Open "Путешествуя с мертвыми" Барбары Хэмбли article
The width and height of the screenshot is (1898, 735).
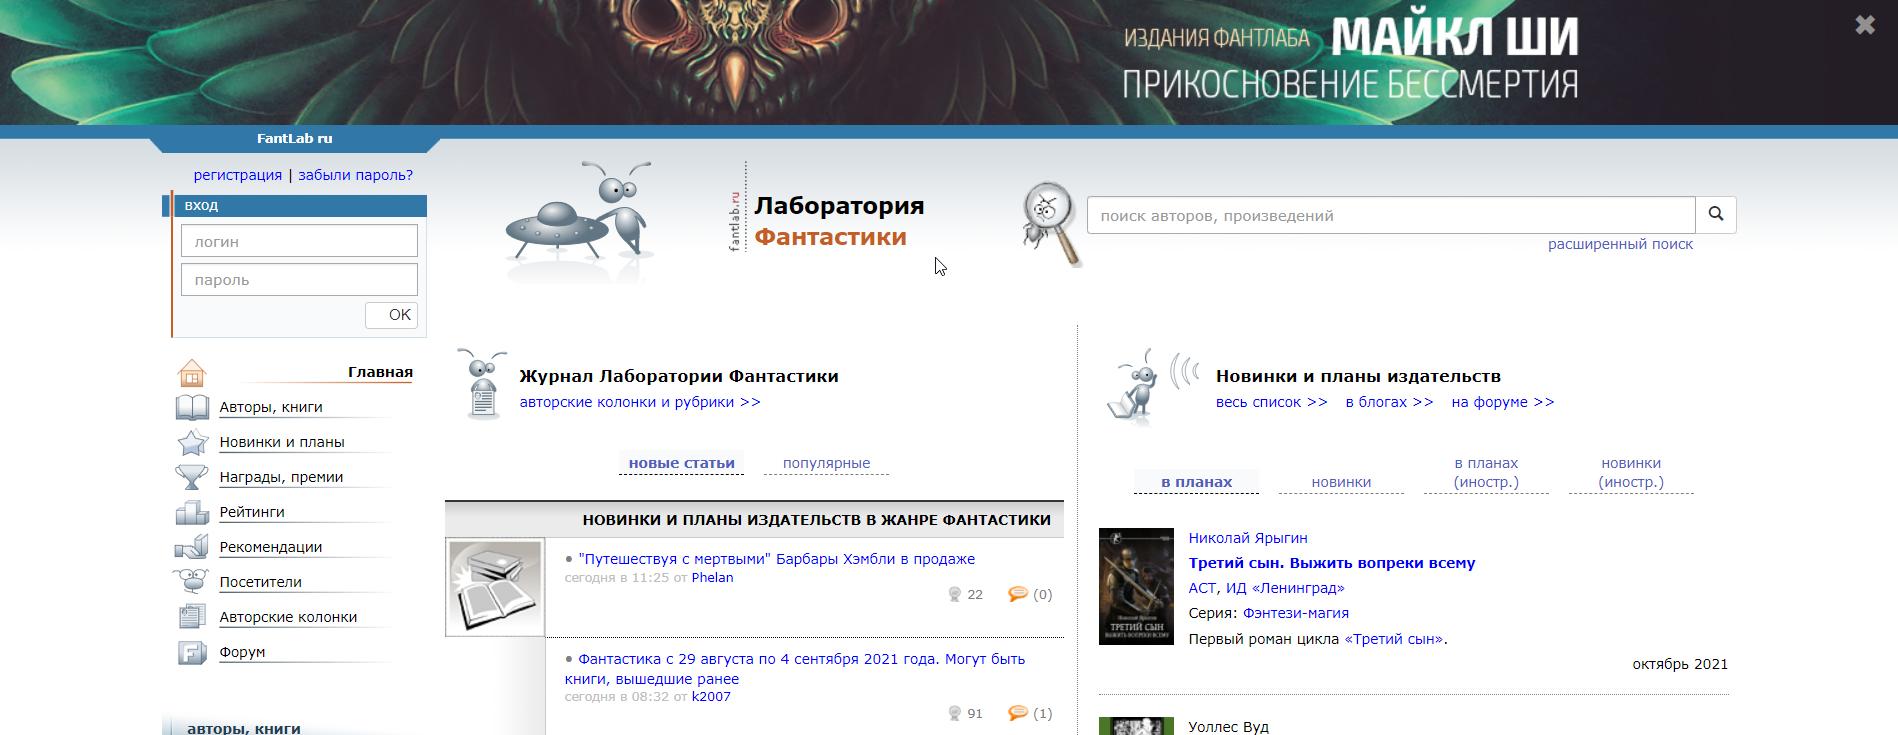pyautogui.click(x=777, y=559)
